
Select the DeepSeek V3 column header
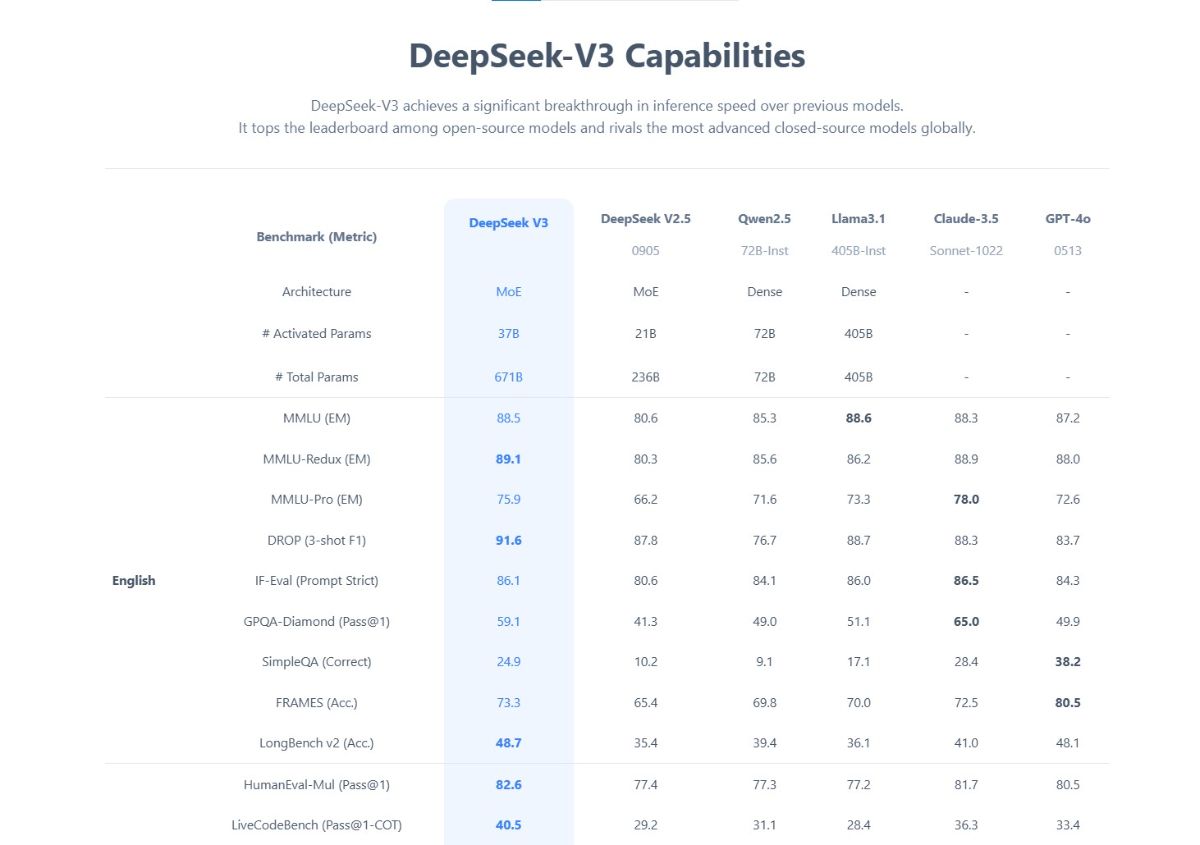coord(508,223)
